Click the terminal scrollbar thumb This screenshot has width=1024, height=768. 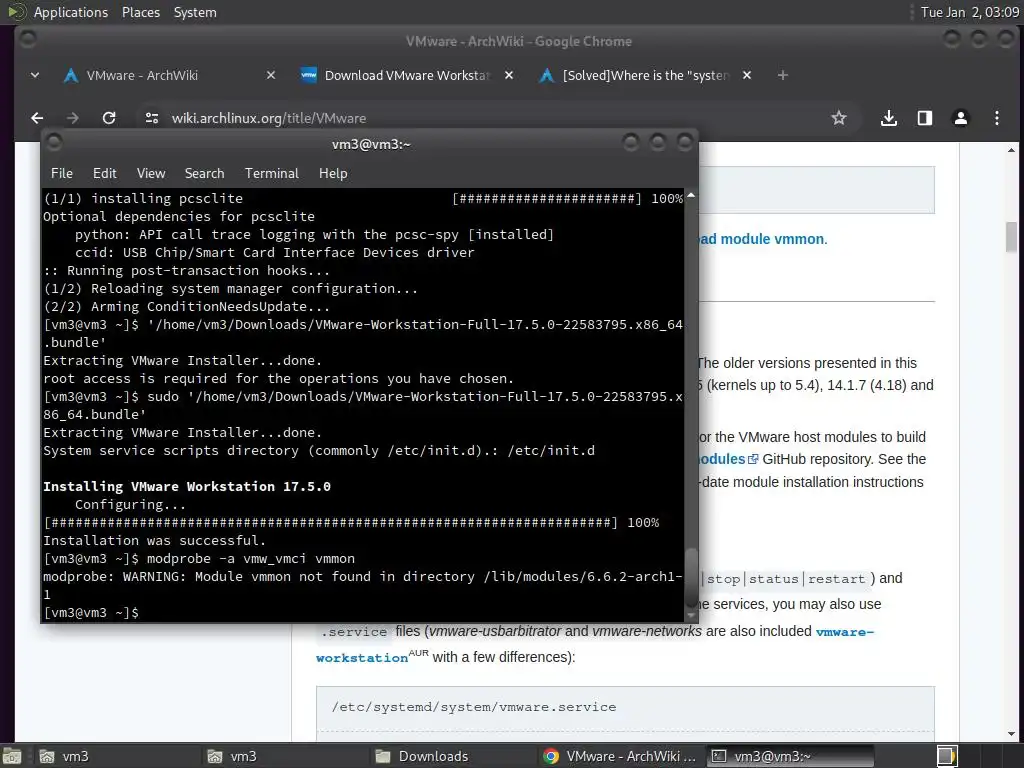pos(691,578)
